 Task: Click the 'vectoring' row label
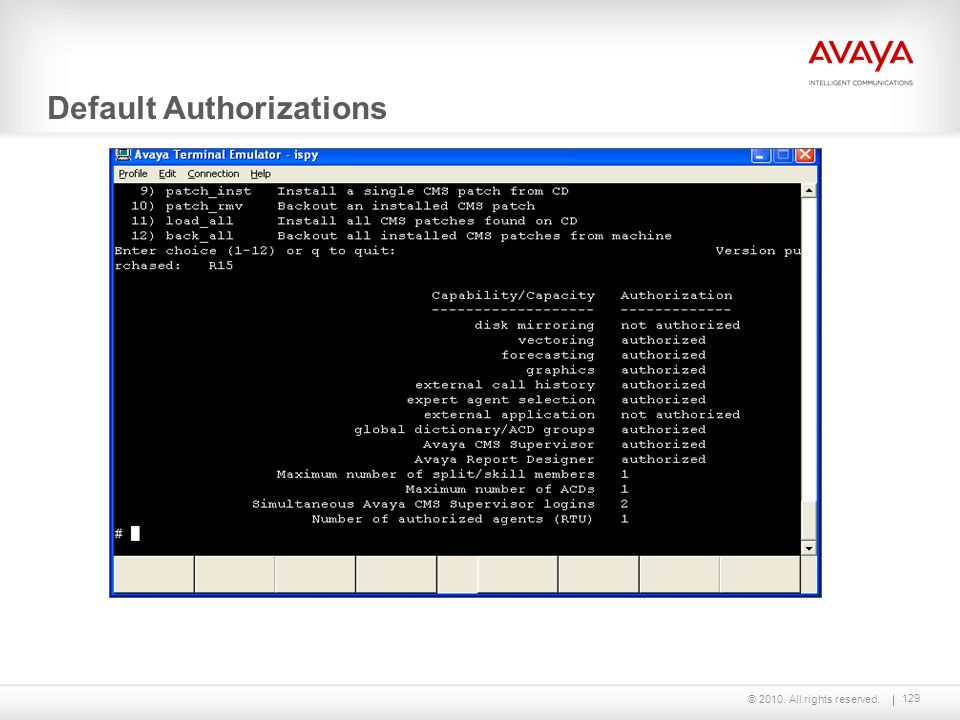556,340
